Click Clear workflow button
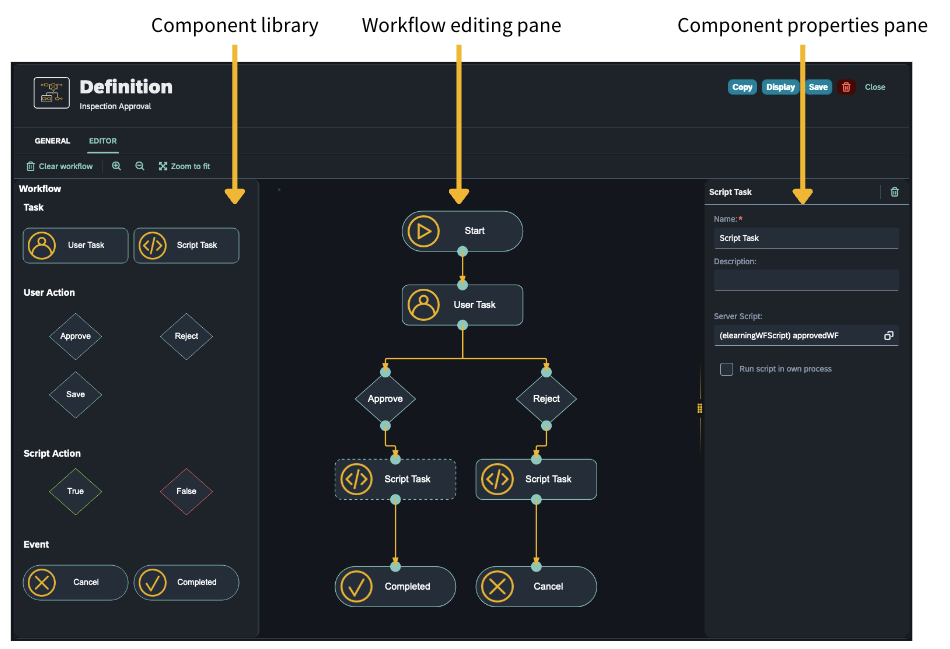The width and height of the screenshot is (950, 649). pyautogui.click(x=59, y=166)
